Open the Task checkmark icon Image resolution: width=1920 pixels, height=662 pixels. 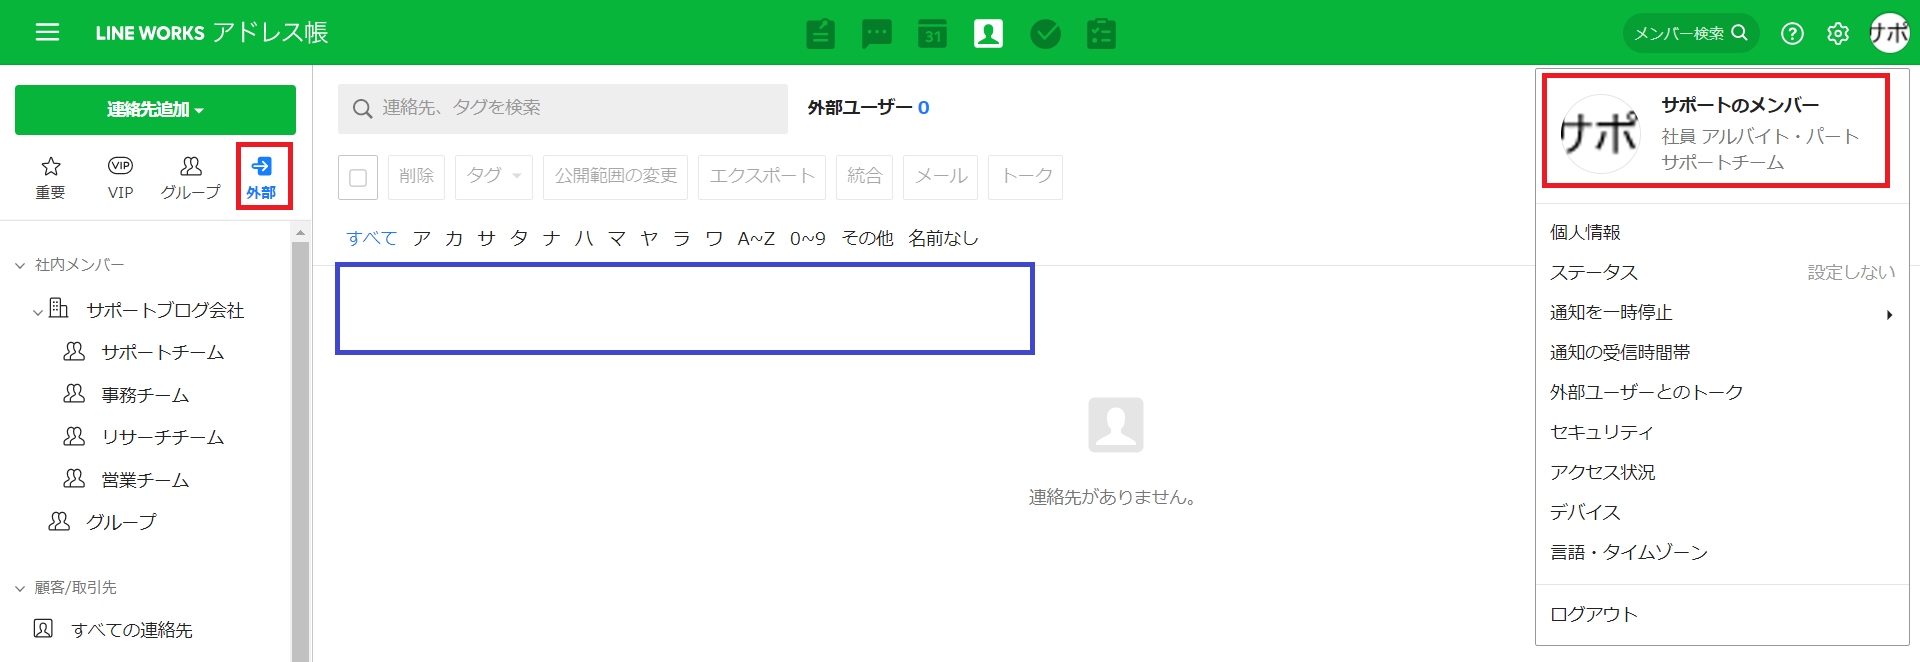pos(1045,34)
